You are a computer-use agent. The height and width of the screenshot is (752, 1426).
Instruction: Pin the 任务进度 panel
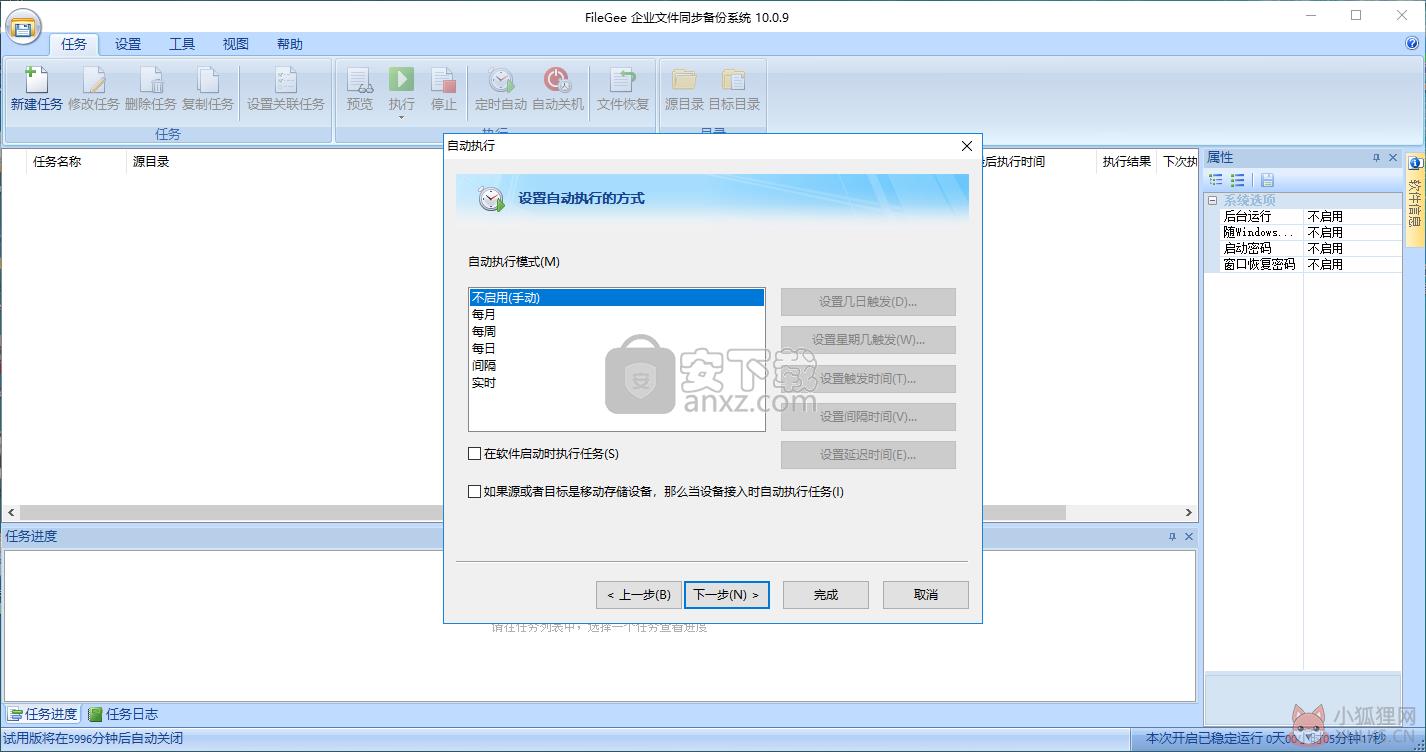1172,537
